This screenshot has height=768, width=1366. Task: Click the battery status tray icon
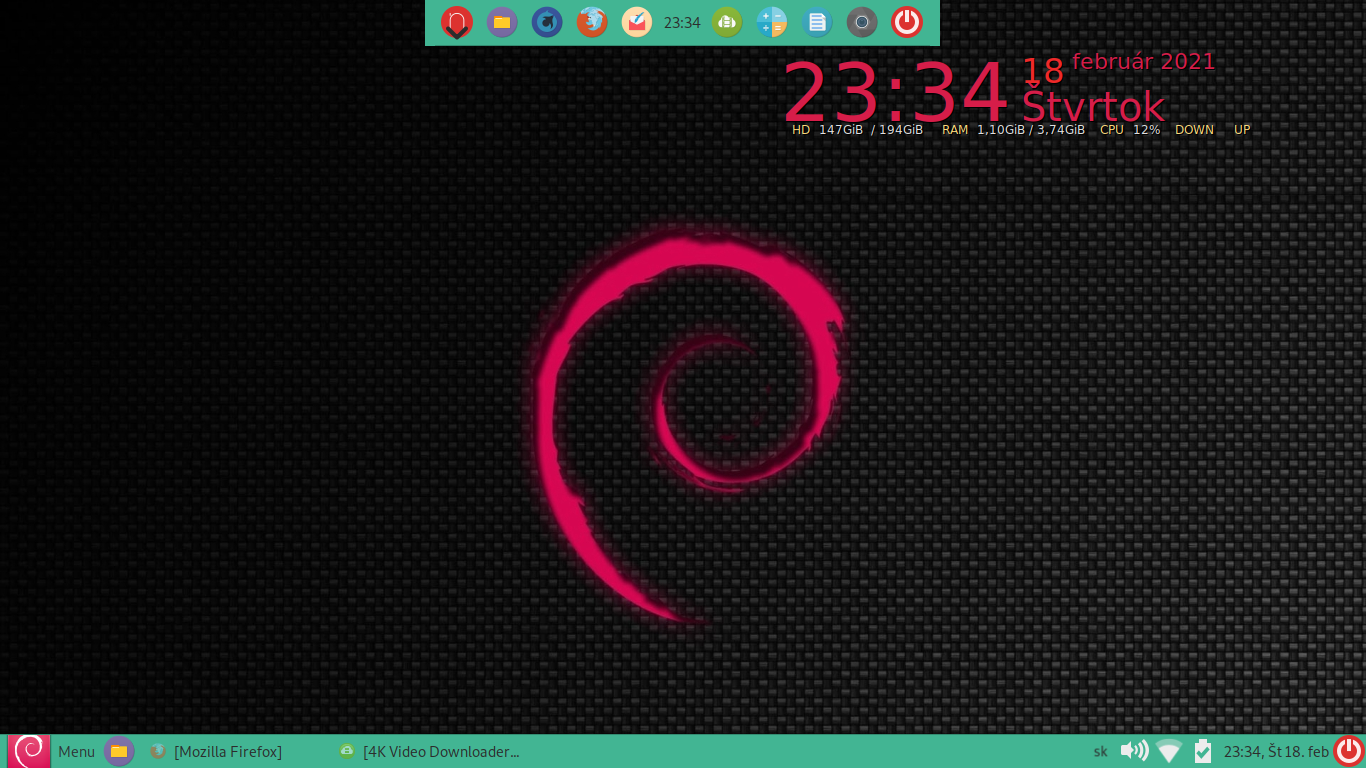pos(1202,751)
